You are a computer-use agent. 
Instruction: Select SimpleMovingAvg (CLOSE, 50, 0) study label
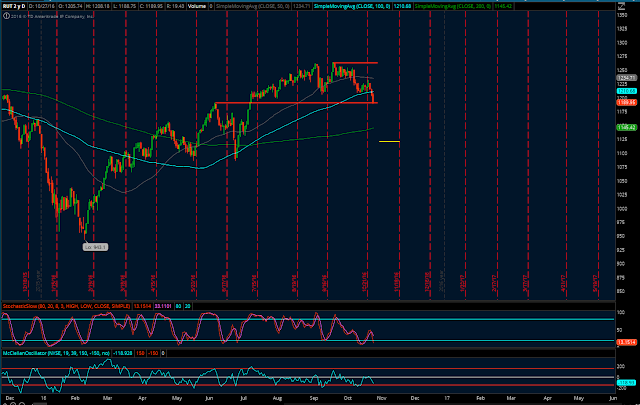[252, 7]
